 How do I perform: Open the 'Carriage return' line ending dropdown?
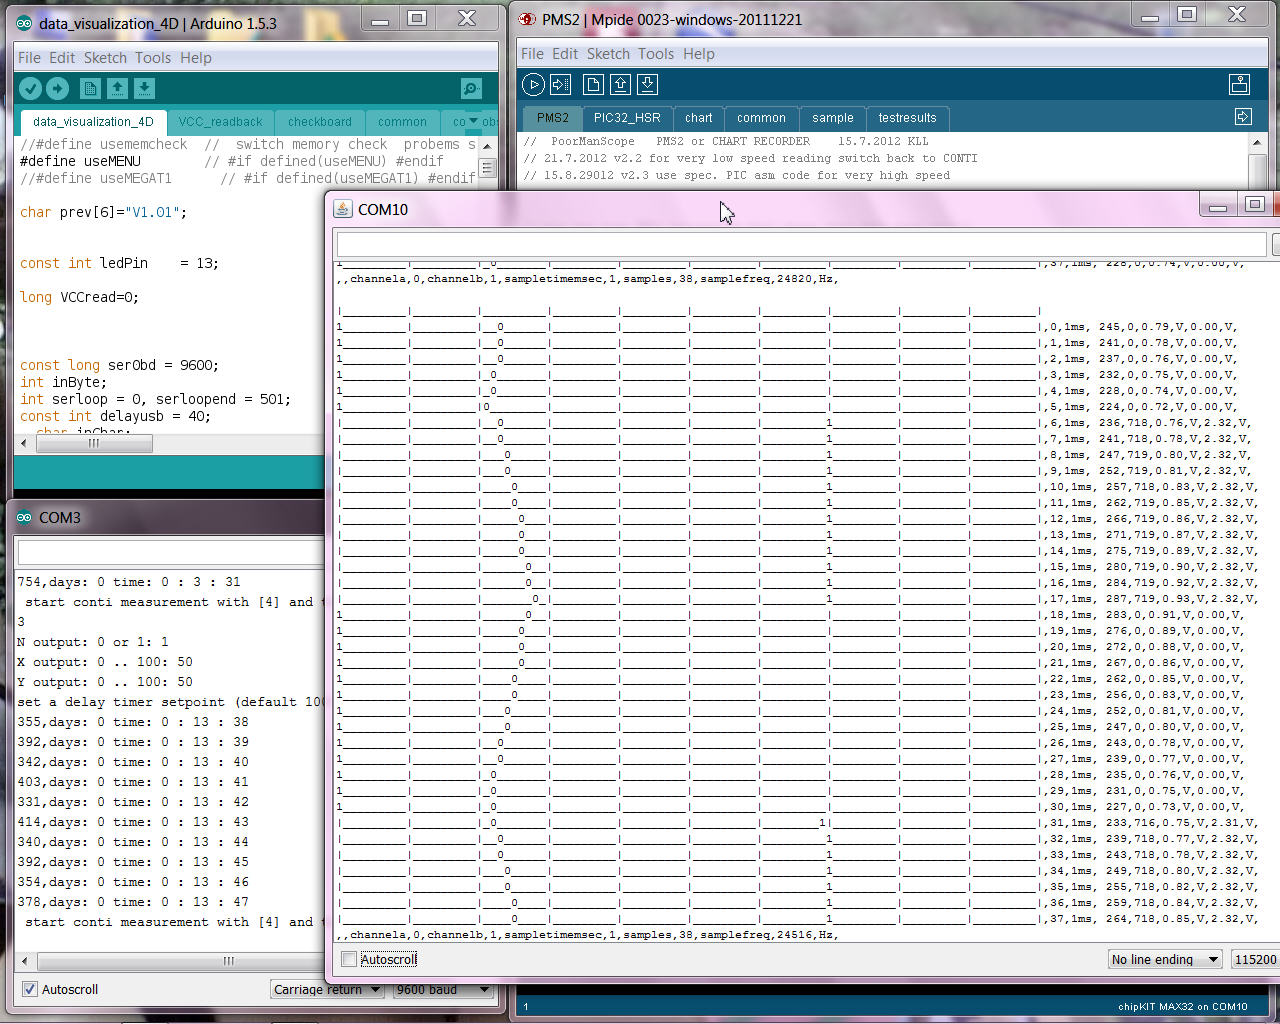pyautogui.click(x=327, y=989)
